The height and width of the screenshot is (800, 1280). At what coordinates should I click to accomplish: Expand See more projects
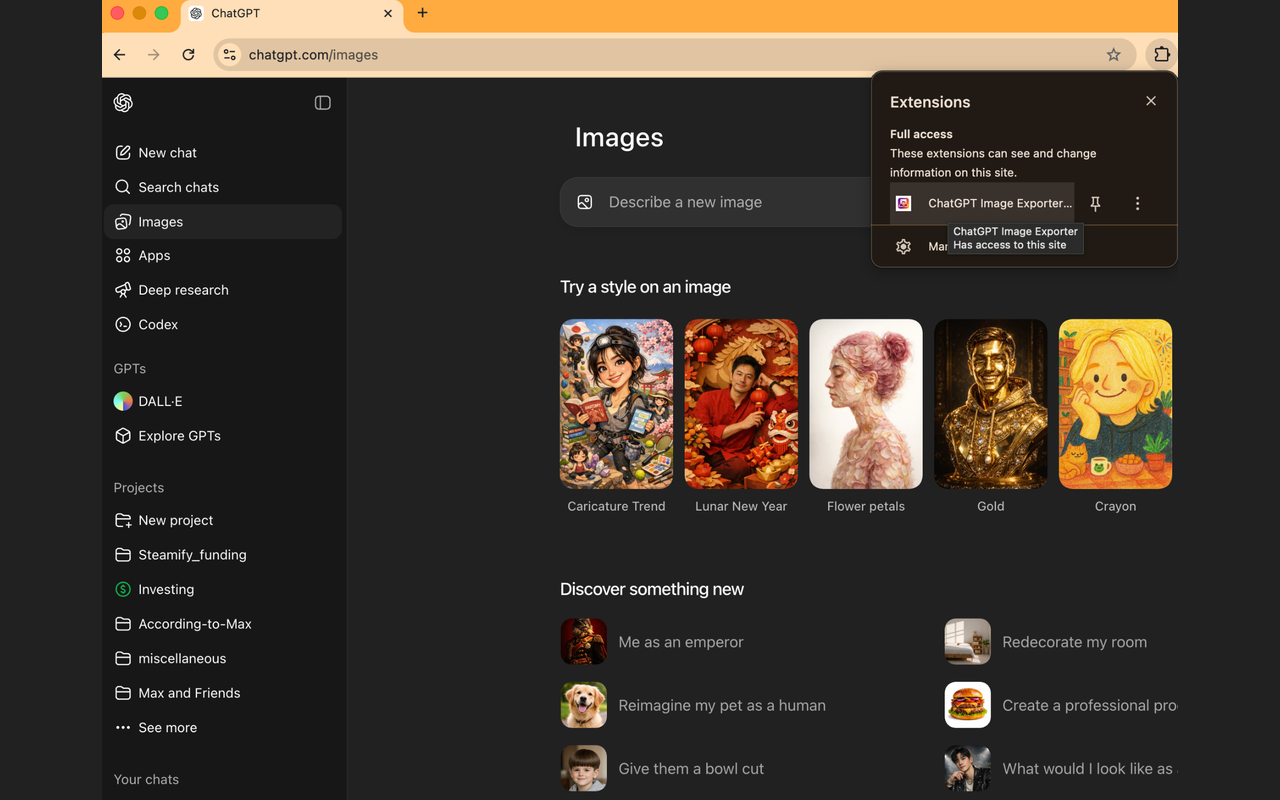tap(223, 727)
